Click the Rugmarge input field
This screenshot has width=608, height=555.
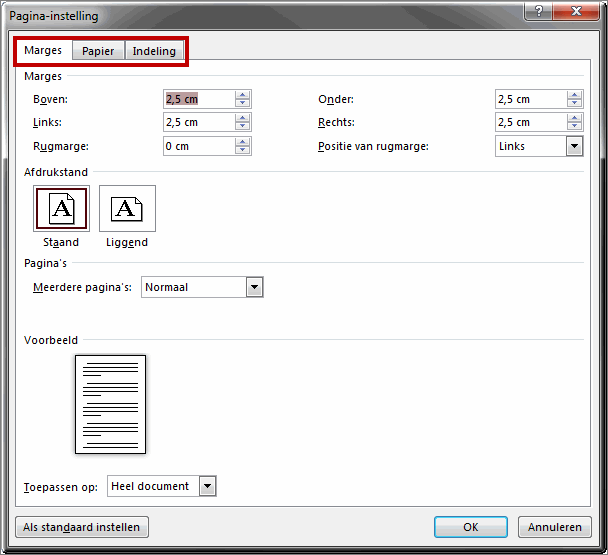pyautogui.click(x=199, y=146)
